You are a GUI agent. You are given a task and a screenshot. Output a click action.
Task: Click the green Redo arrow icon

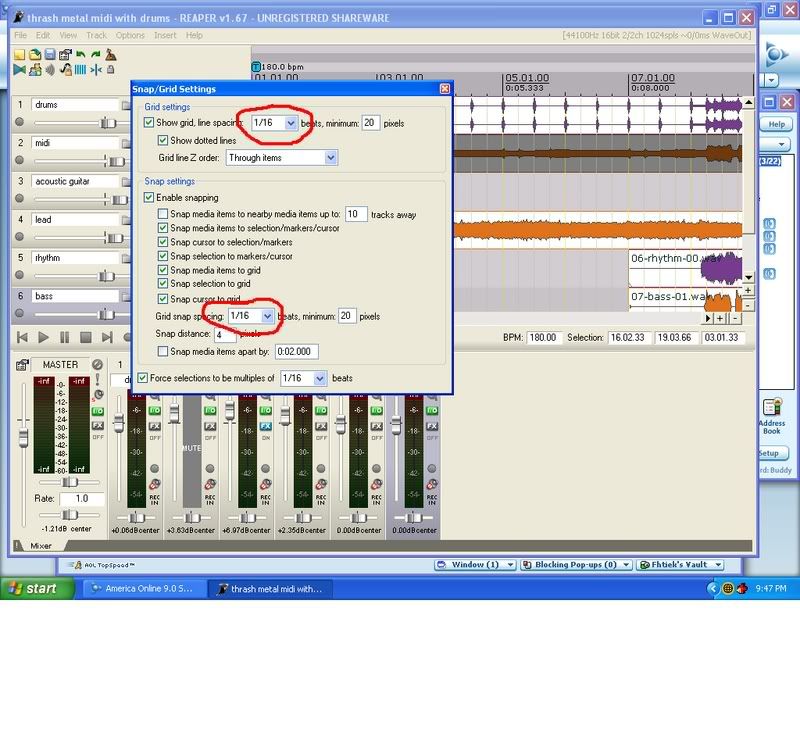coord(95,54)
